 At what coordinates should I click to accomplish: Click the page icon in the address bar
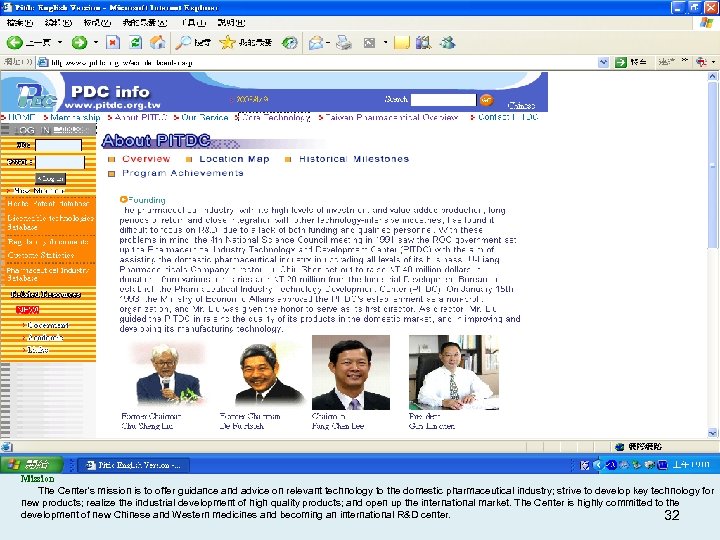(43, 62)
